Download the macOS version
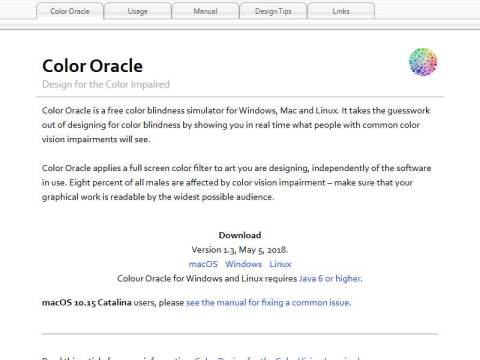Viewport: 480px width, 360px height. point(203,264)
